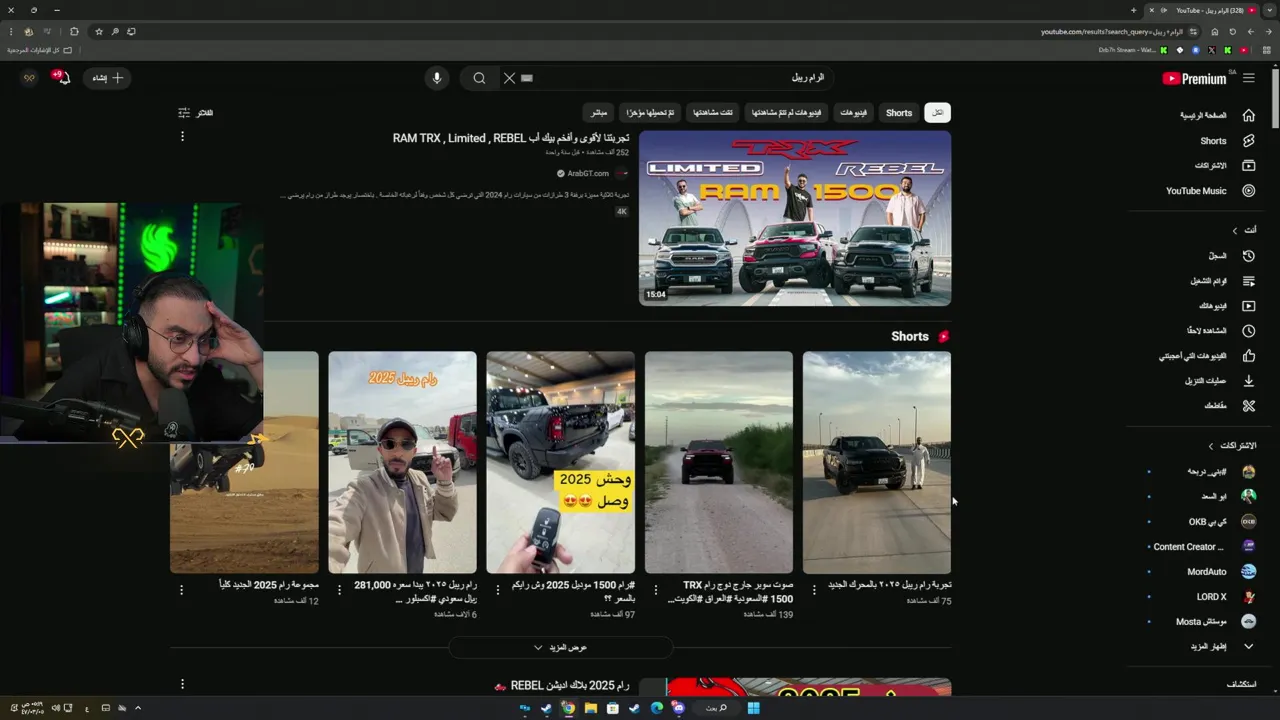The height and width of the screenshot is (720, 1280).
Task: Click the YouTube Premium logo
Action: [x=1195, y=78]
